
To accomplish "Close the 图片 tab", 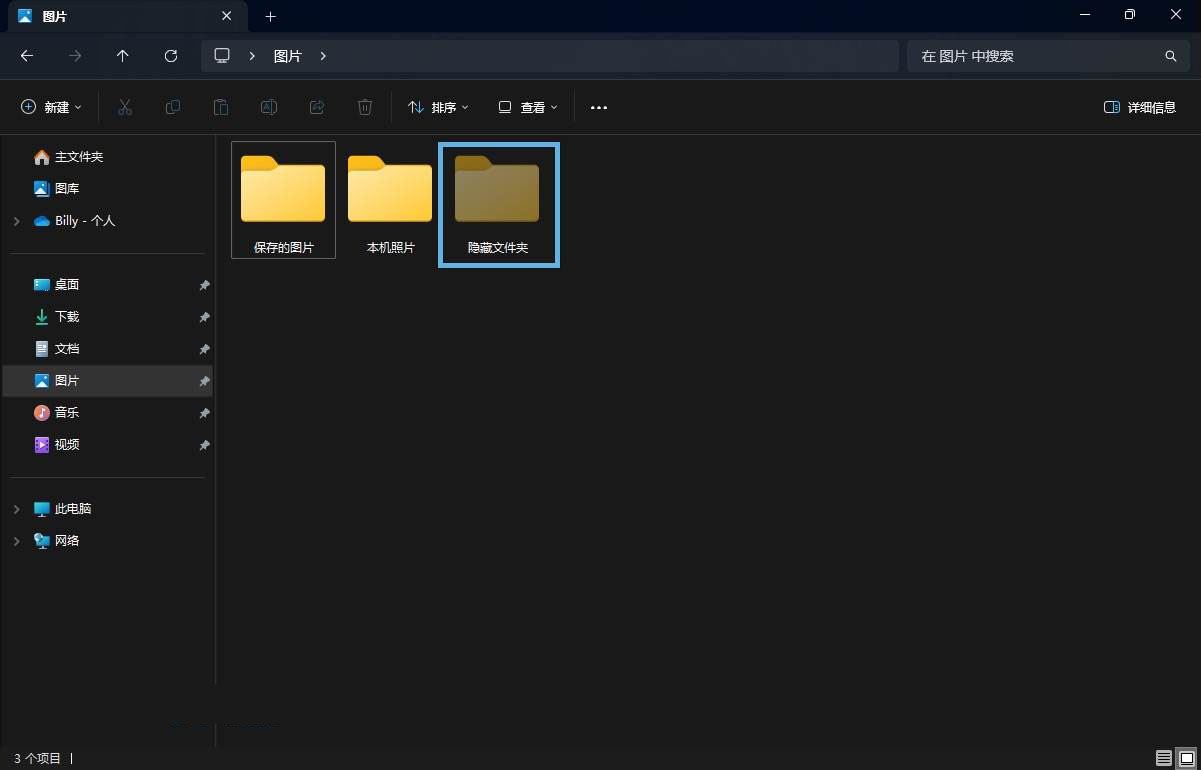I will 227,16.
